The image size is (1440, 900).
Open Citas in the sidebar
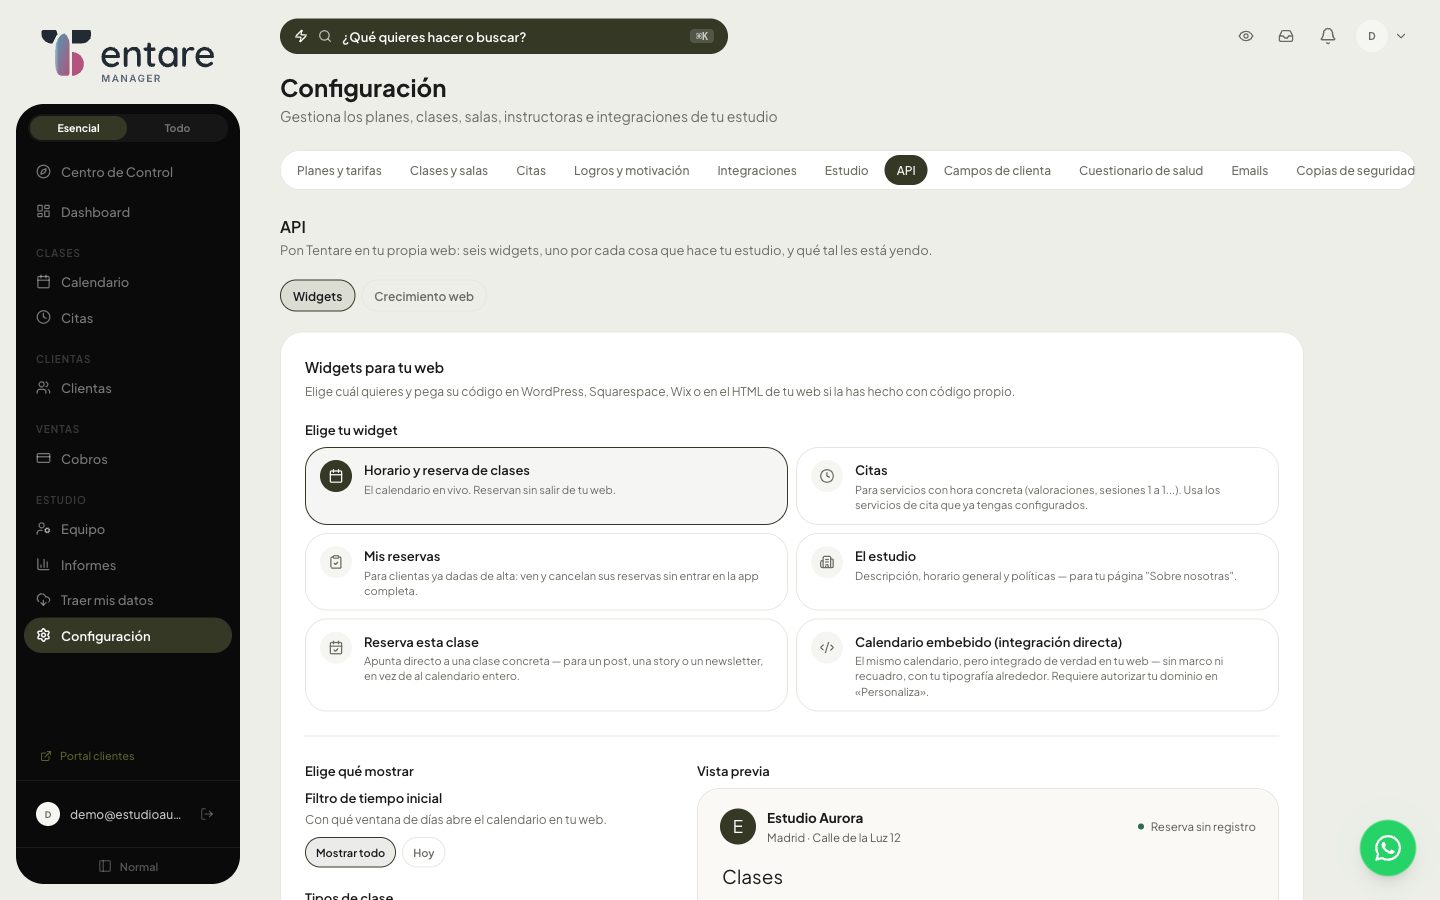click(128, 318)
